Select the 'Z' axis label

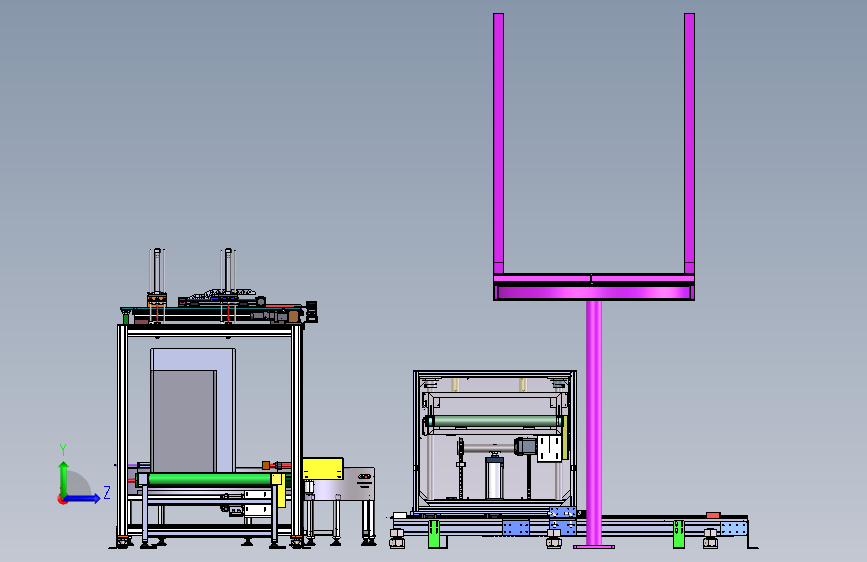[107, 492]
